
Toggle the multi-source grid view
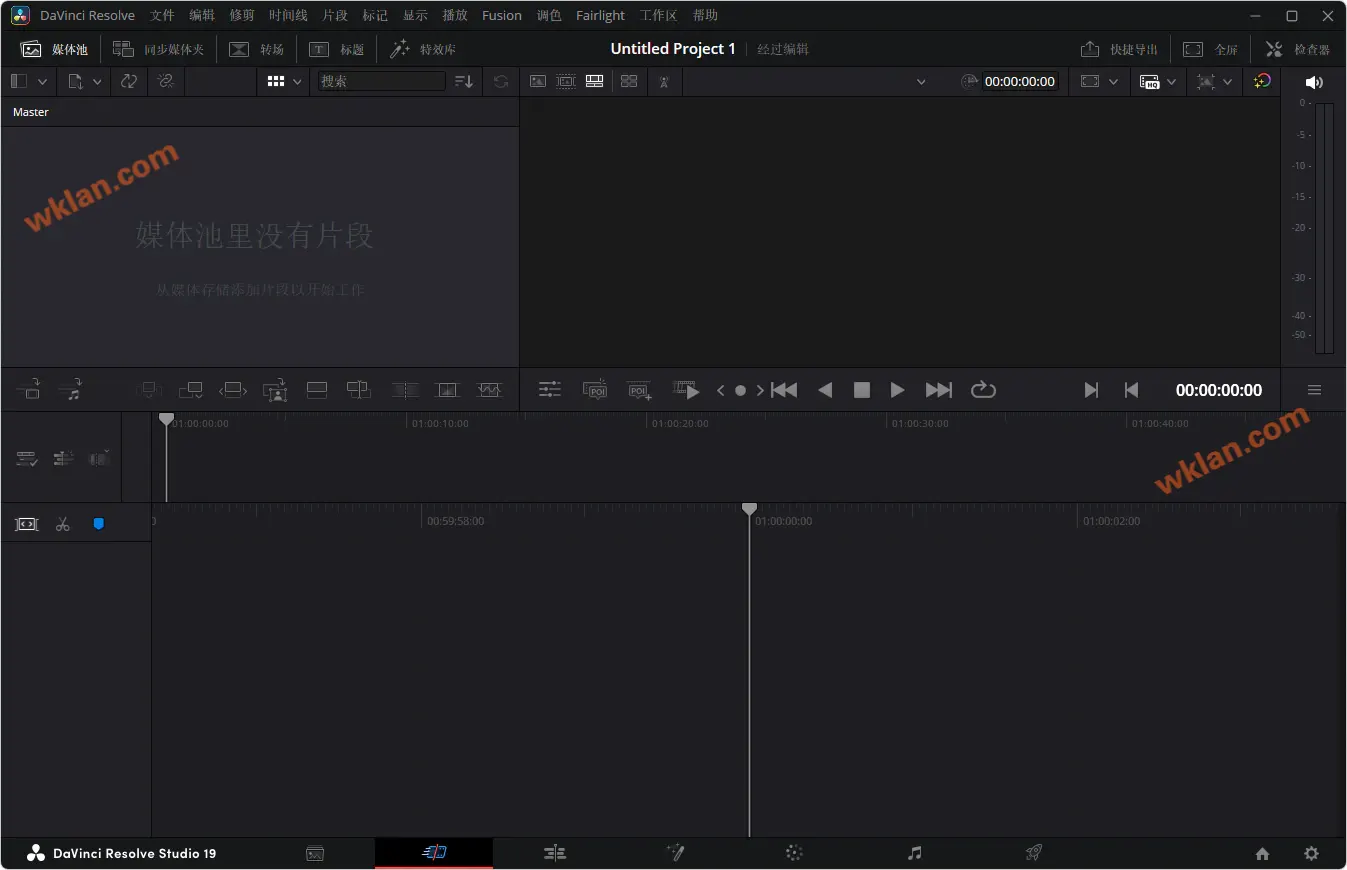tap(629, 81)
